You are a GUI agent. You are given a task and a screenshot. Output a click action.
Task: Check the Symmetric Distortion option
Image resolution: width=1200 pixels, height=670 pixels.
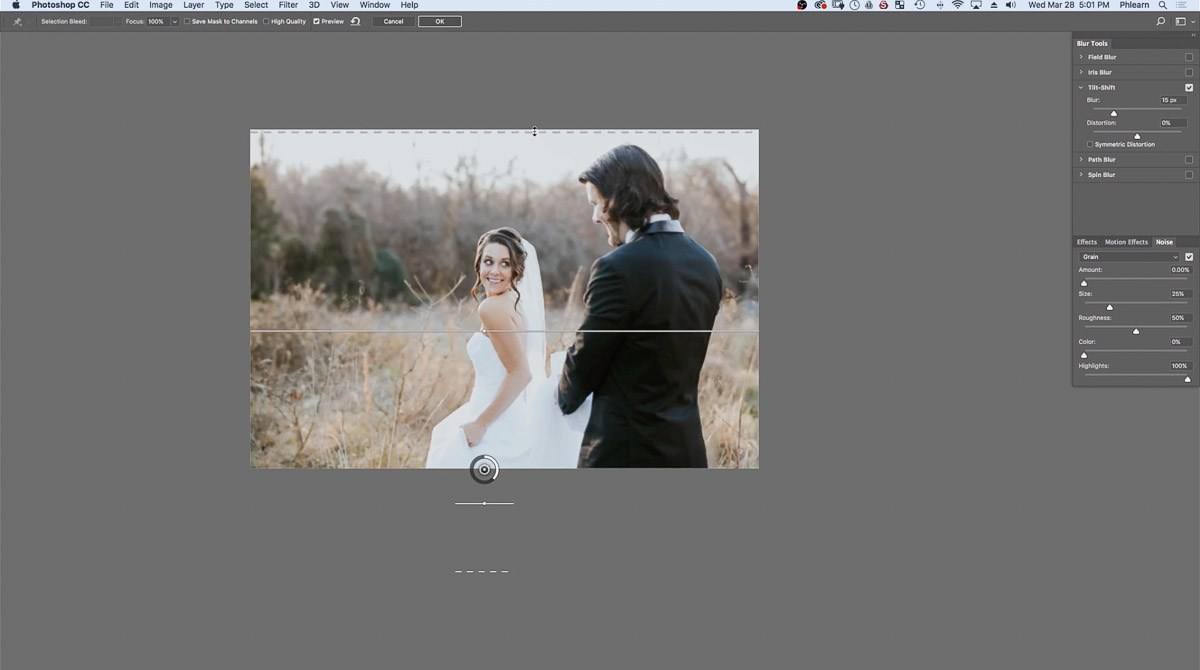pyautogui.click(x=1090, y=144)
